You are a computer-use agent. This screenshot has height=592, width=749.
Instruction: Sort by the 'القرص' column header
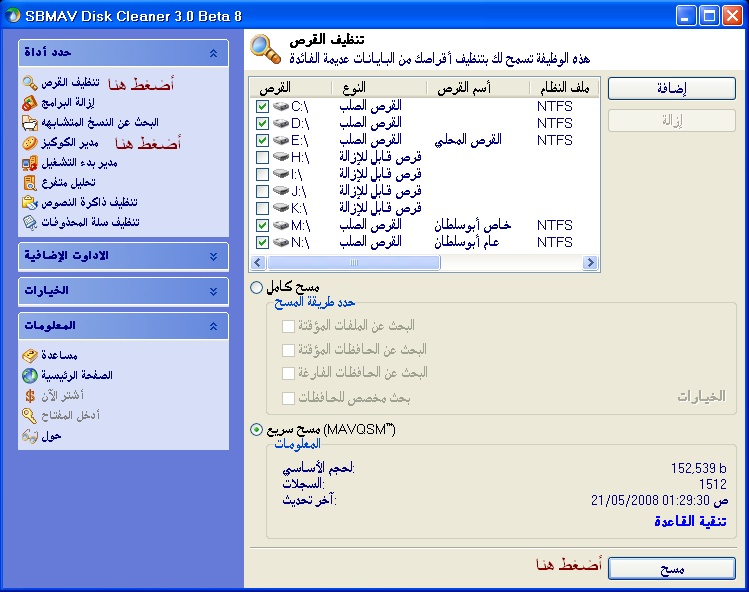coord(290,88)
